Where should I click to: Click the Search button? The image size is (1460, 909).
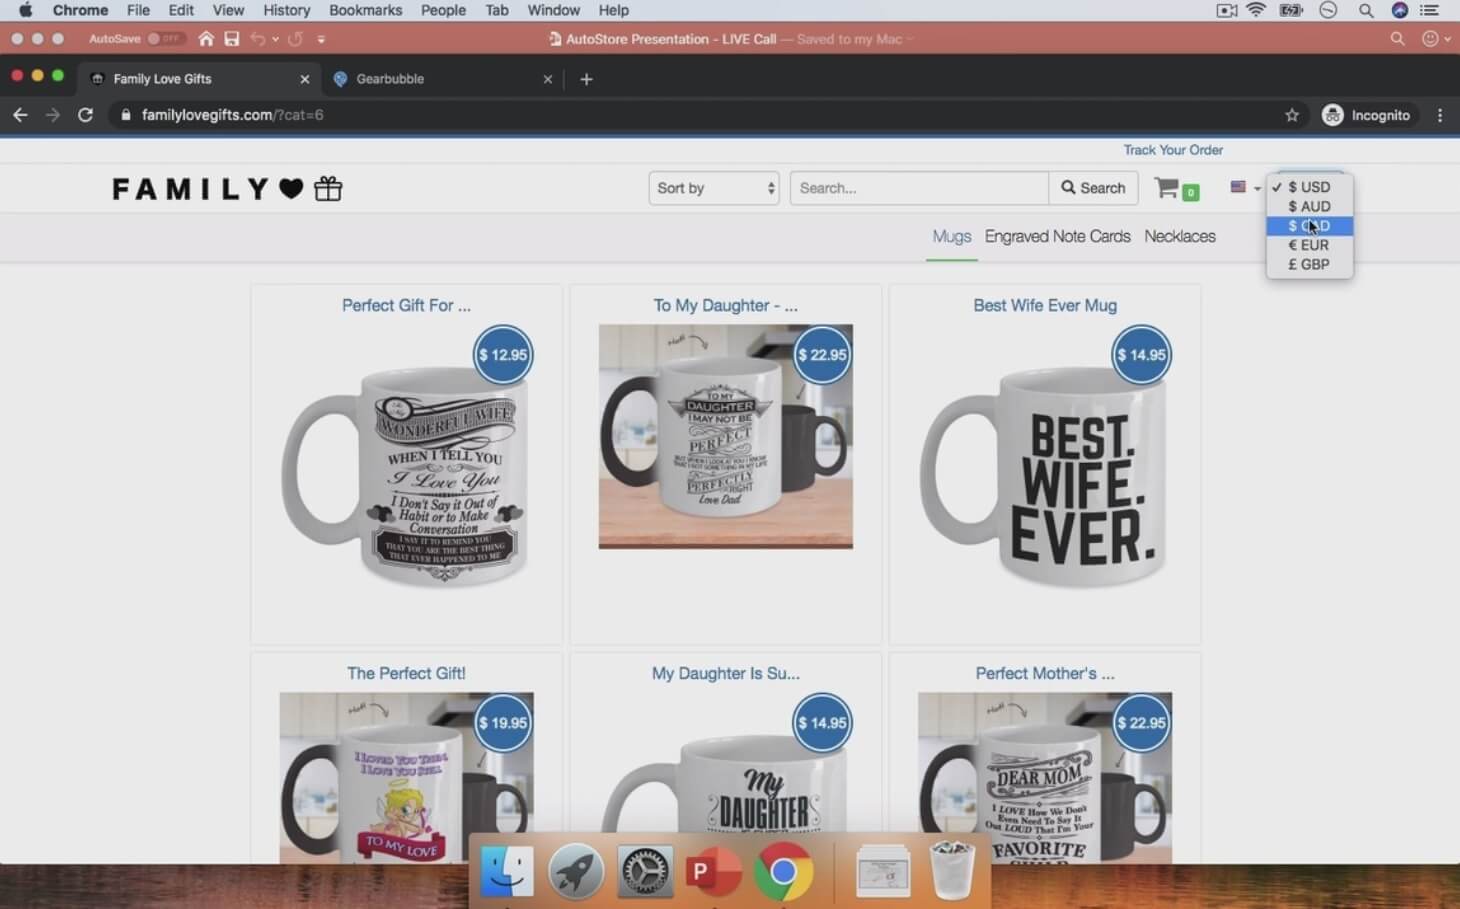click(x=1093, y=188)
